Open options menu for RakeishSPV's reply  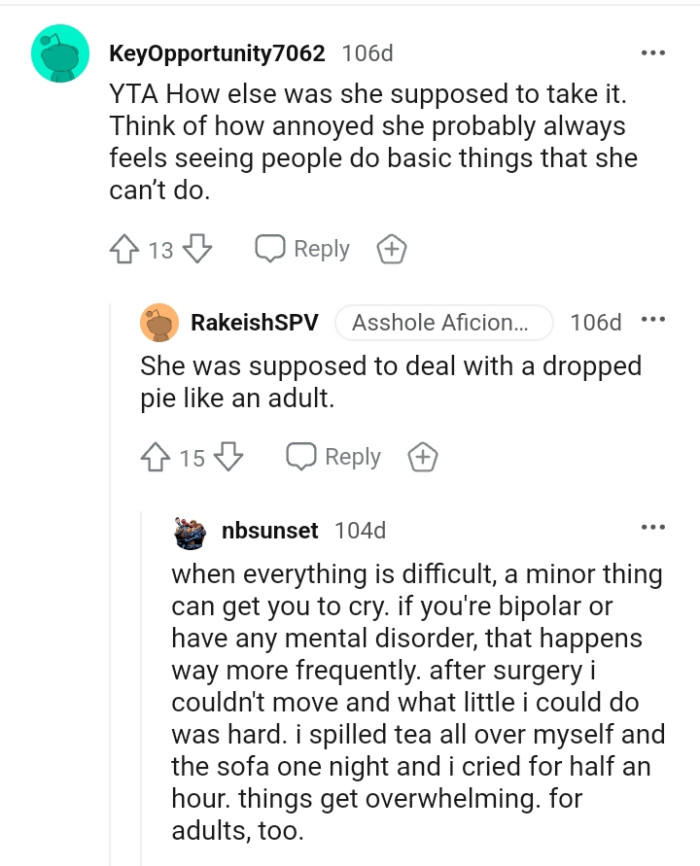(x=653, y=321)
